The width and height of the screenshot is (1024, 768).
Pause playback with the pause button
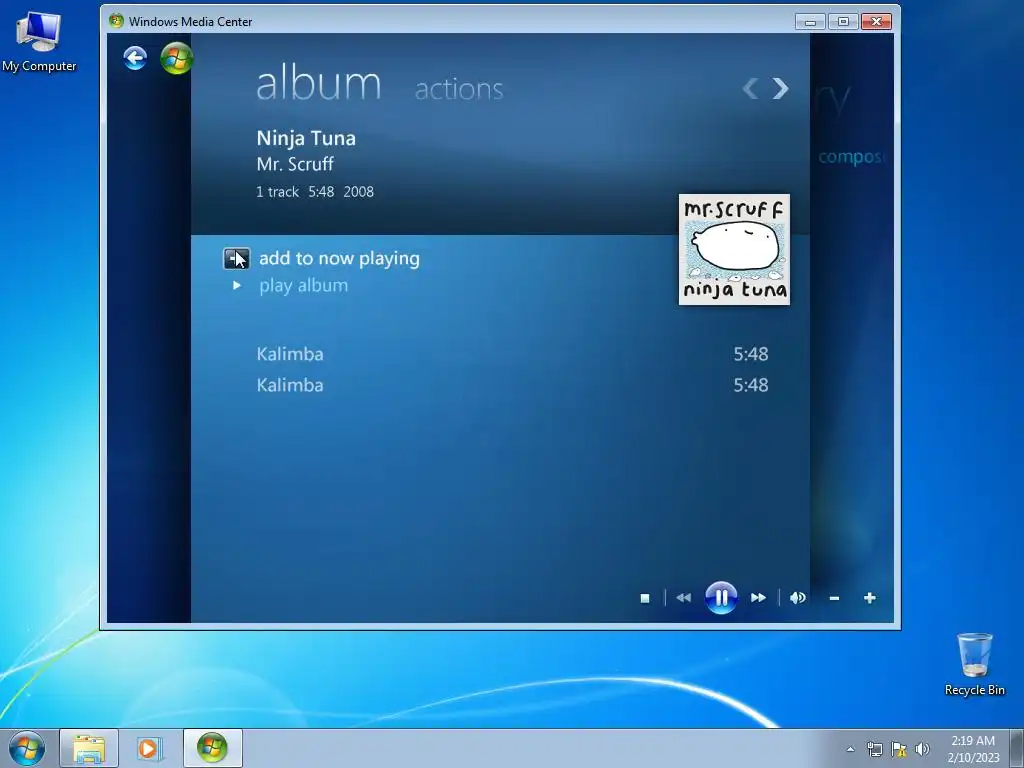click(721, 598)
